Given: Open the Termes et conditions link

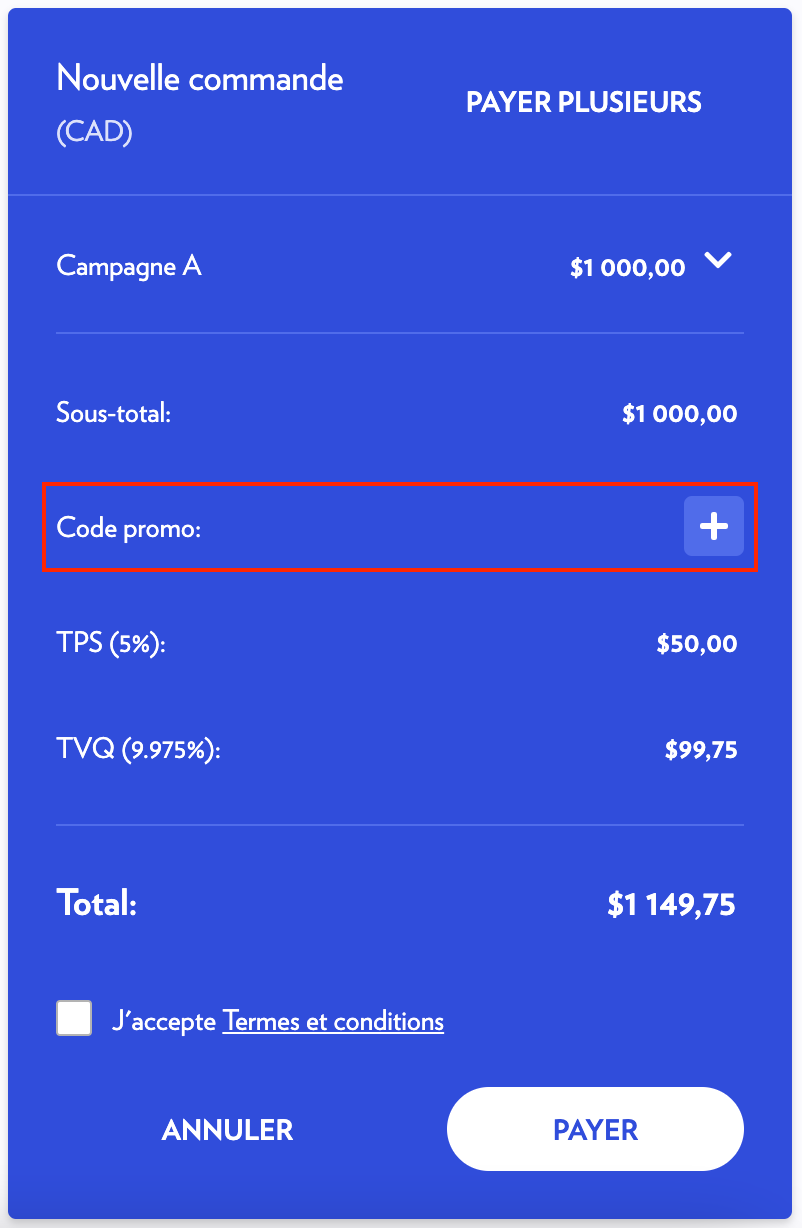Looking at the screenshot, I should point(333,1021).
